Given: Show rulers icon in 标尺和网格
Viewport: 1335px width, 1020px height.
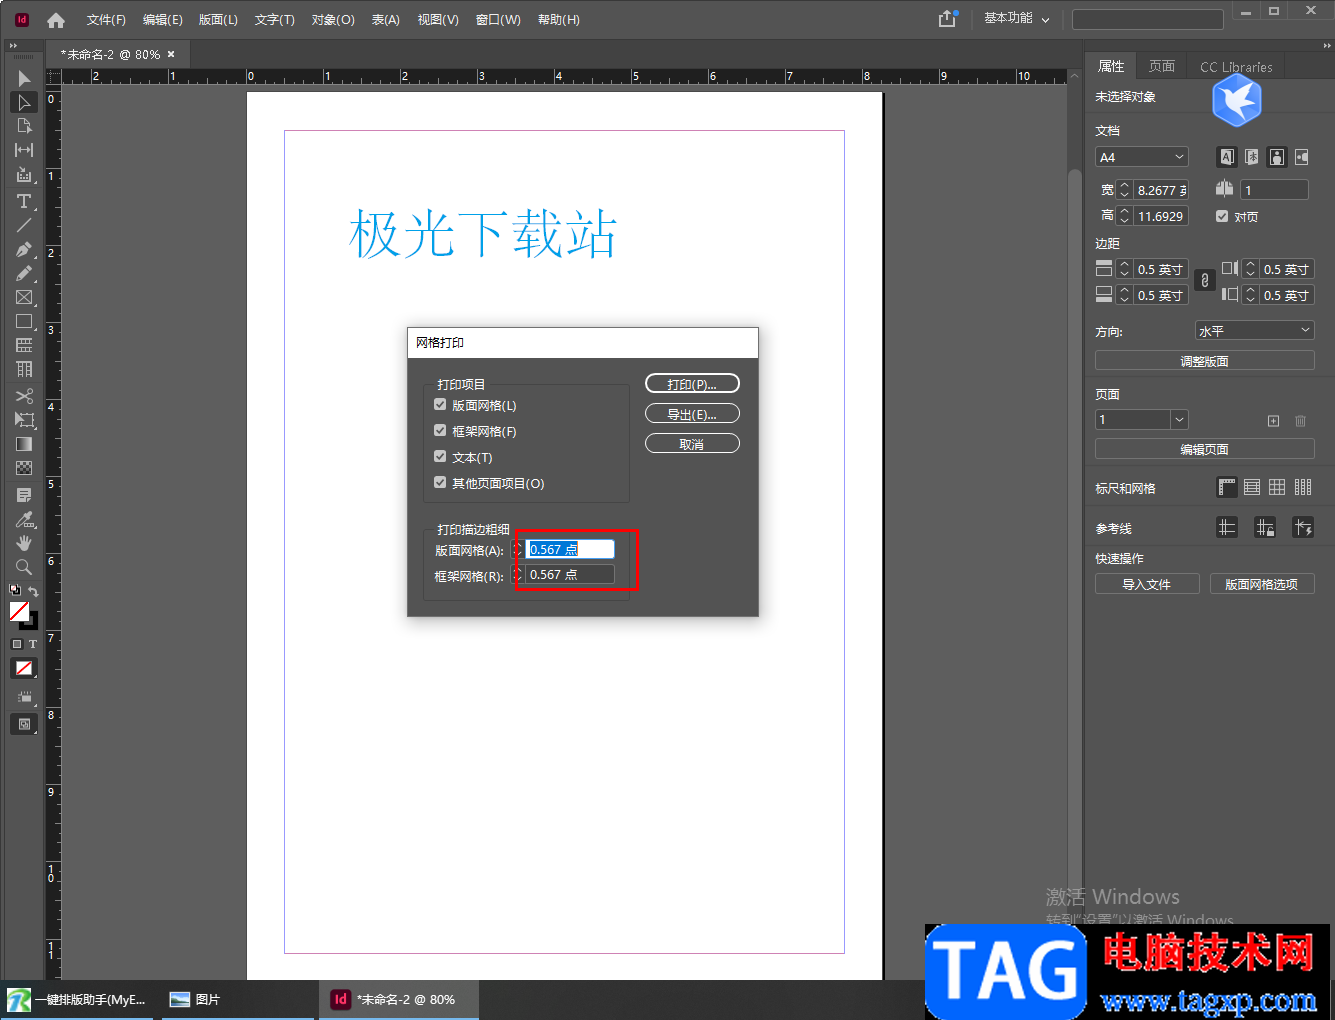Looking at the screenshot, I should pyautogui.click(x=1227, y=487).
